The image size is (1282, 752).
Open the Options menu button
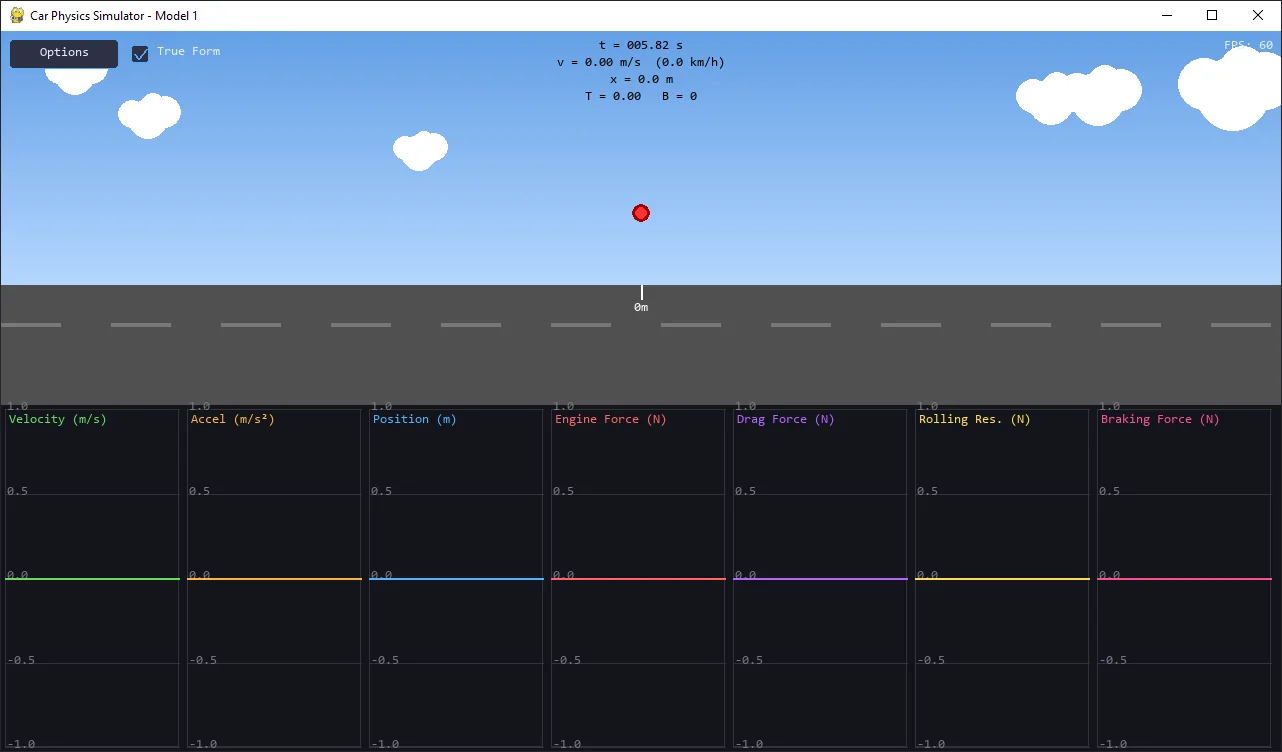pyautogui.click(x=64, y=53)
